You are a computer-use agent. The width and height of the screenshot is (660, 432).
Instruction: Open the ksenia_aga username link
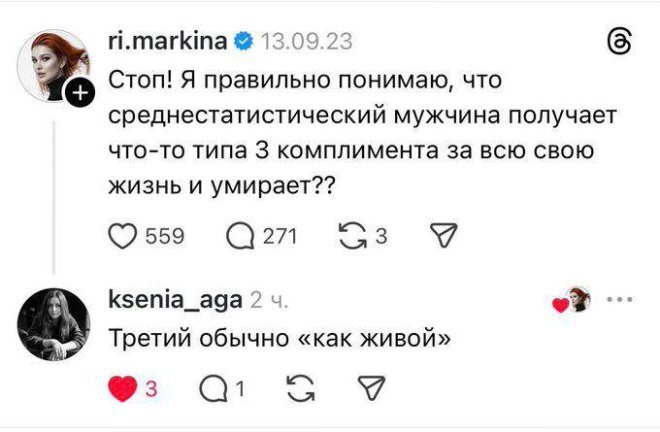point(173,300)
